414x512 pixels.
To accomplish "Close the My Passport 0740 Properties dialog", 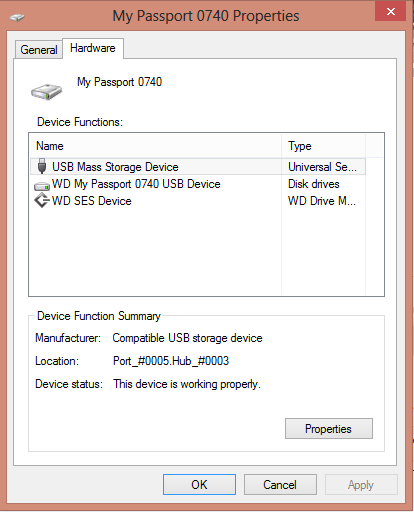I will tap(391, 12).
